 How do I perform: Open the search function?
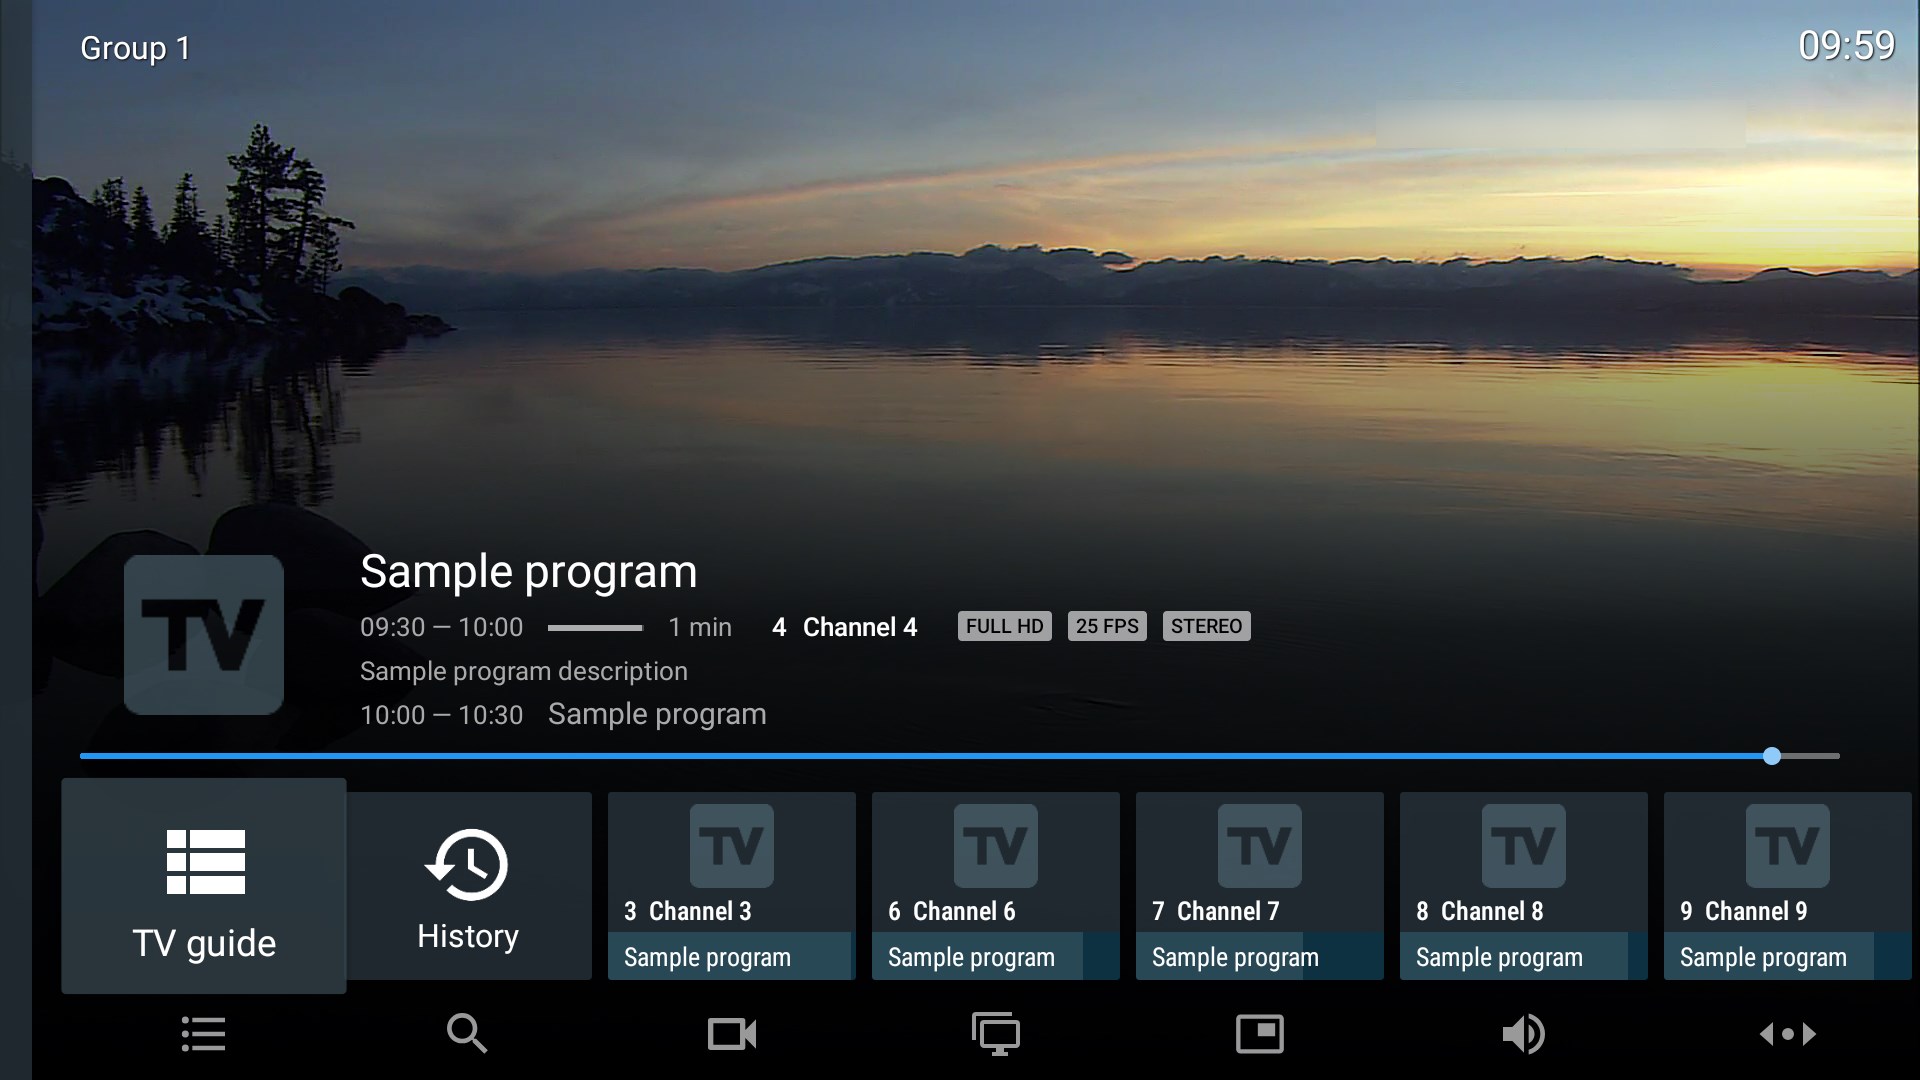click(465, 1034)
